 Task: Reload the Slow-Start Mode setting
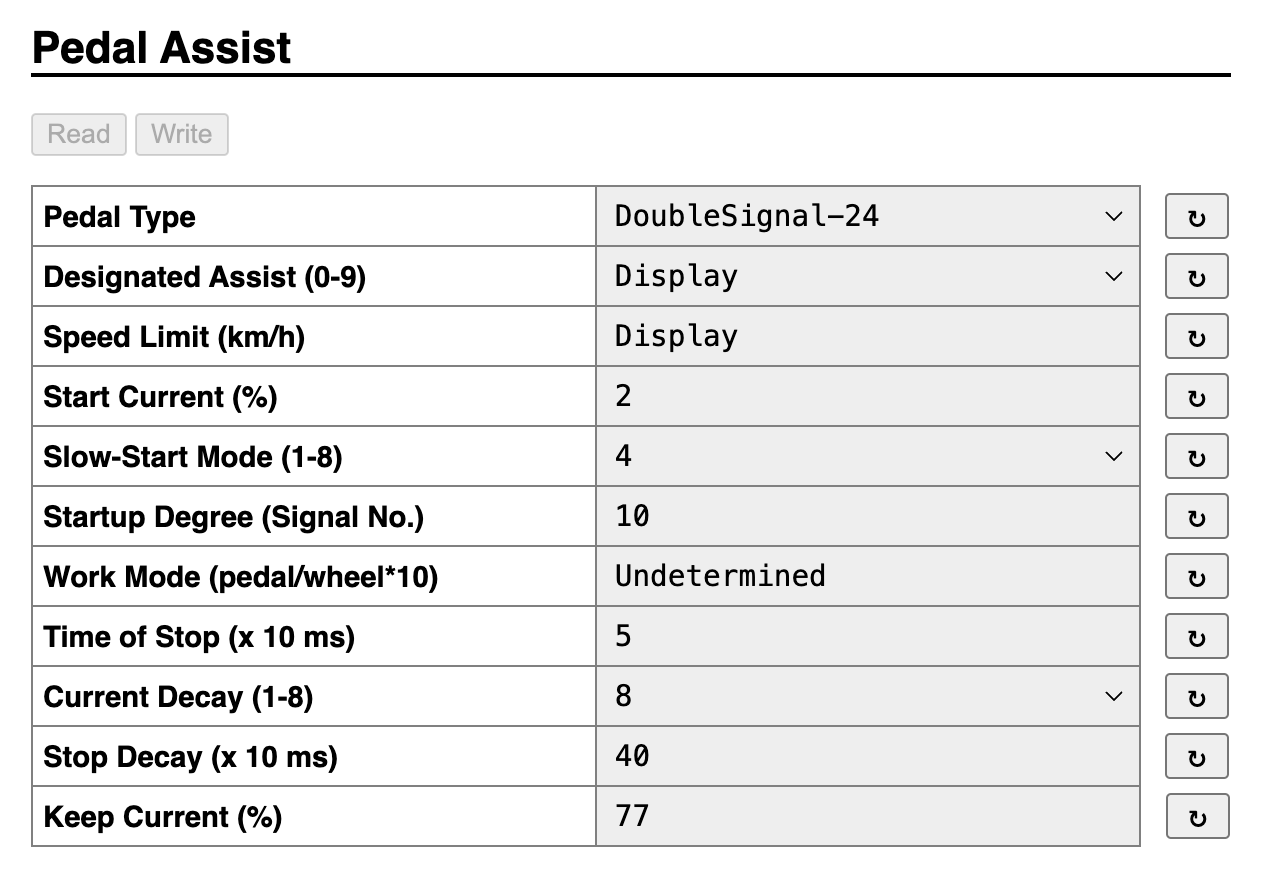click(x=1196, y=457)
